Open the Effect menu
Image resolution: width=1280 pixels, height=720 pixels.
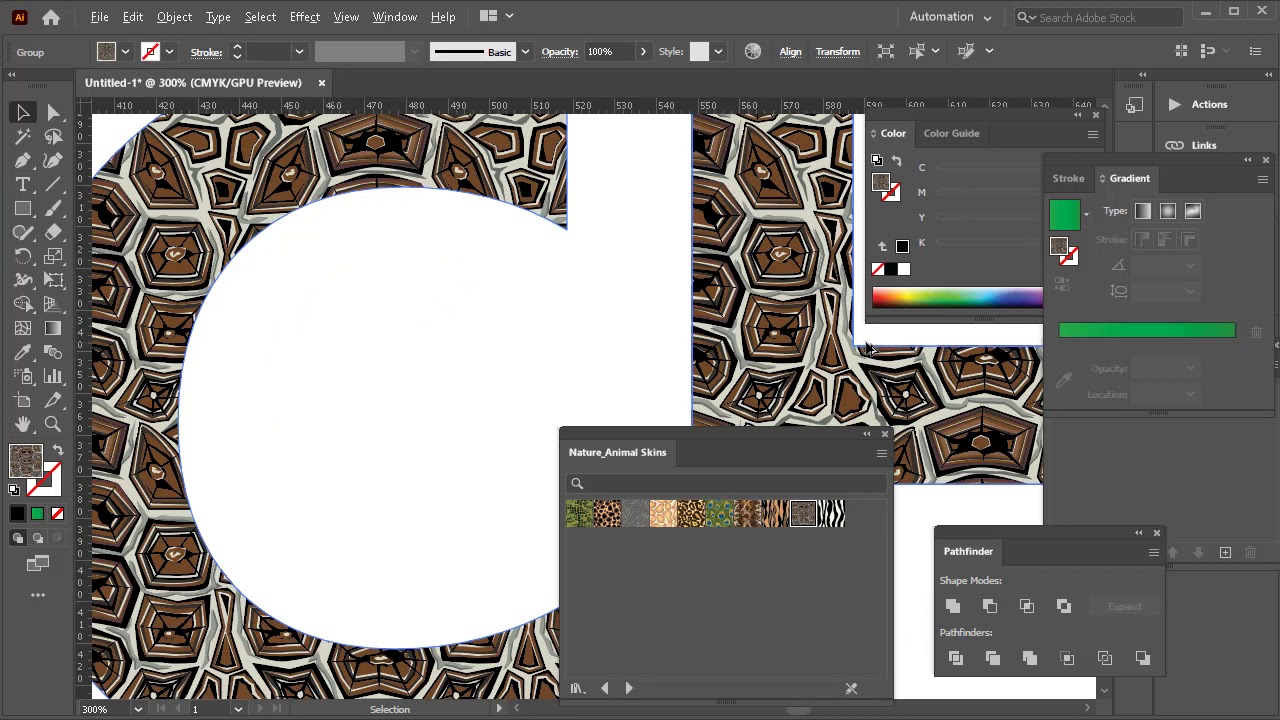(x=304, y=17)
